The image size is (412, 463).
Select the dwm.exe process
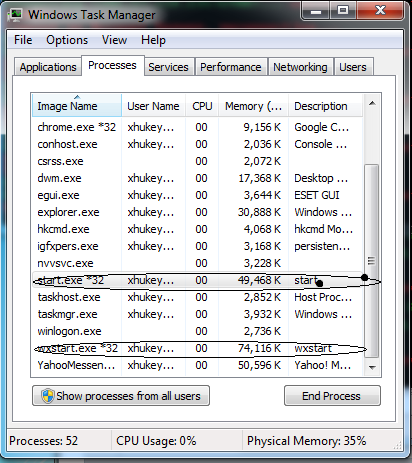pos(197,178)
